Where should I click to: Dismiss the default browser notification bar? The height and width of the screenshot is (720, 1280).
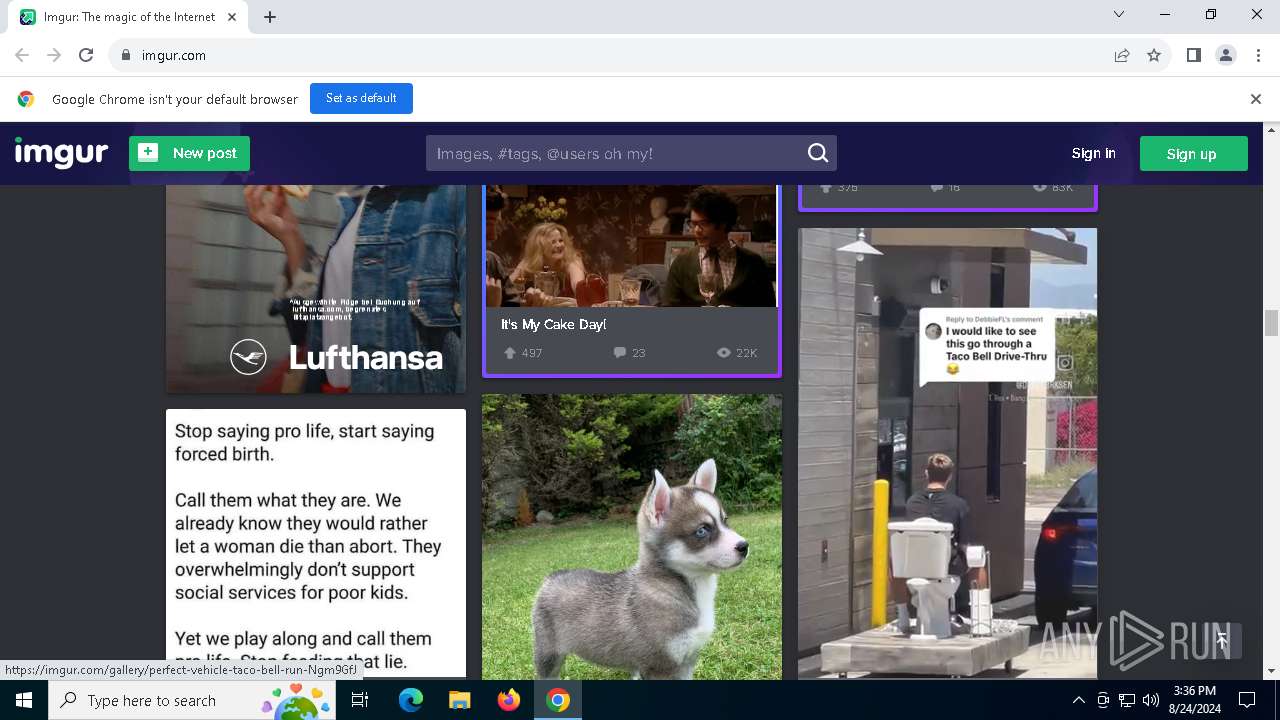1255,99
